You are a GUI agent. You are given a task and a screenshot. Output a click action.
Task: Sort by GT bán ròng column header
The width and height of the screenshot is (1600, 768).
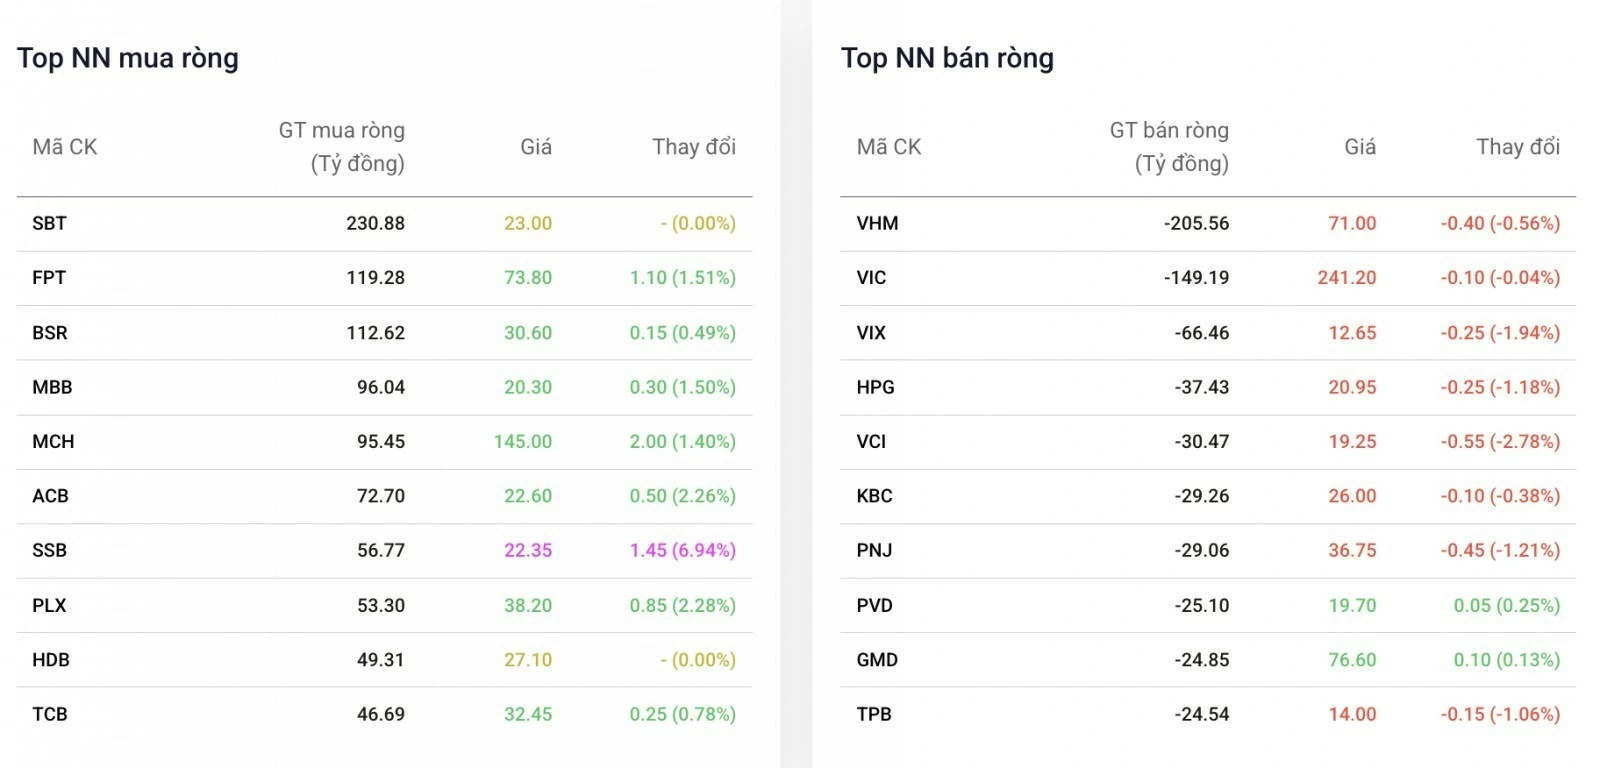click(1169, 147)
